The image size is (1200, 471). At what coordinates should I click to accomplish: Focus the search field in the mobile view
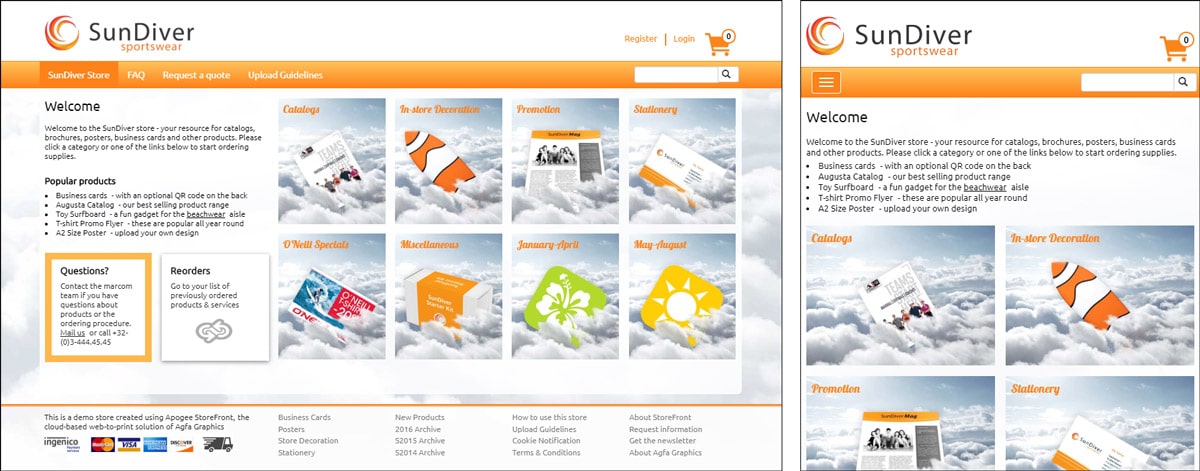[x=1127, y=83]
